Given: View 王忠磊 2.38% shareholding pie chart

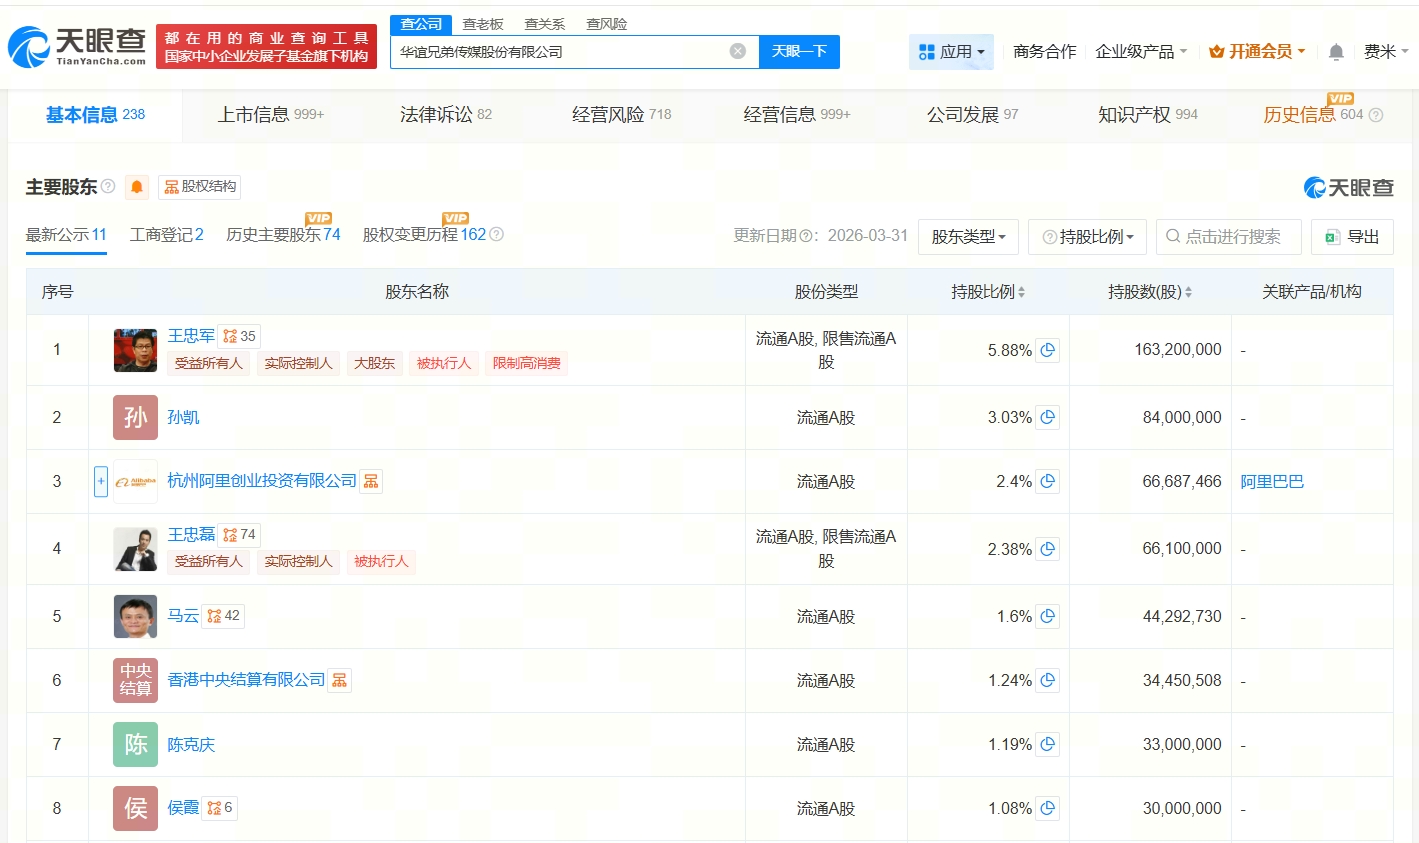Looking at the screenshot, I should click(1047, 548).
